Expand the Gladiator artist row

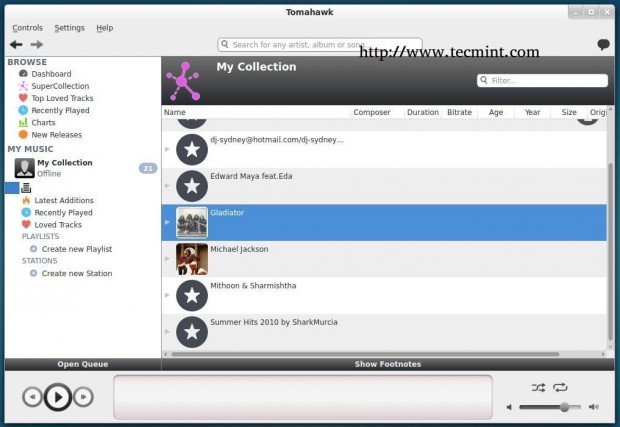(167, 222)
